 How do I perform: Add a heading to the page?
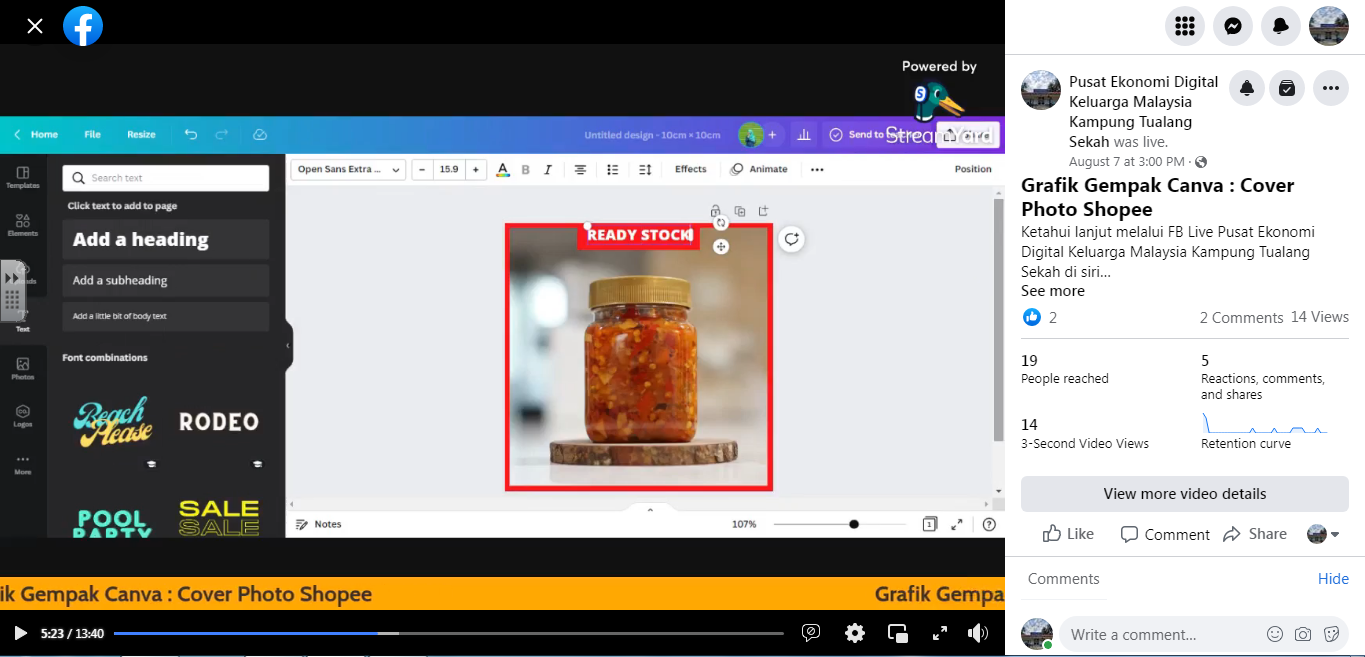click(x=165, y=240)
